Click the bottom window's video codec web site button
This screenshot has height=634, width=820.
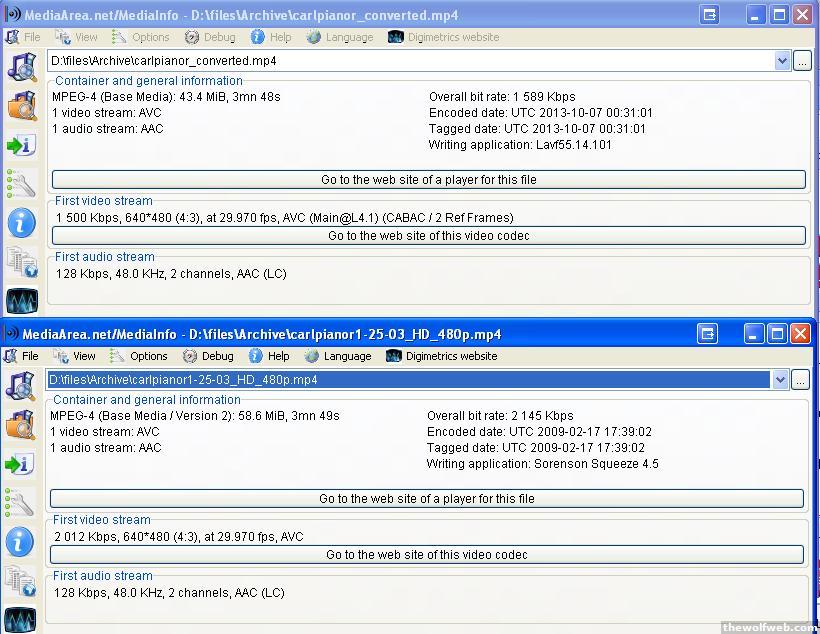click(427, 555)
